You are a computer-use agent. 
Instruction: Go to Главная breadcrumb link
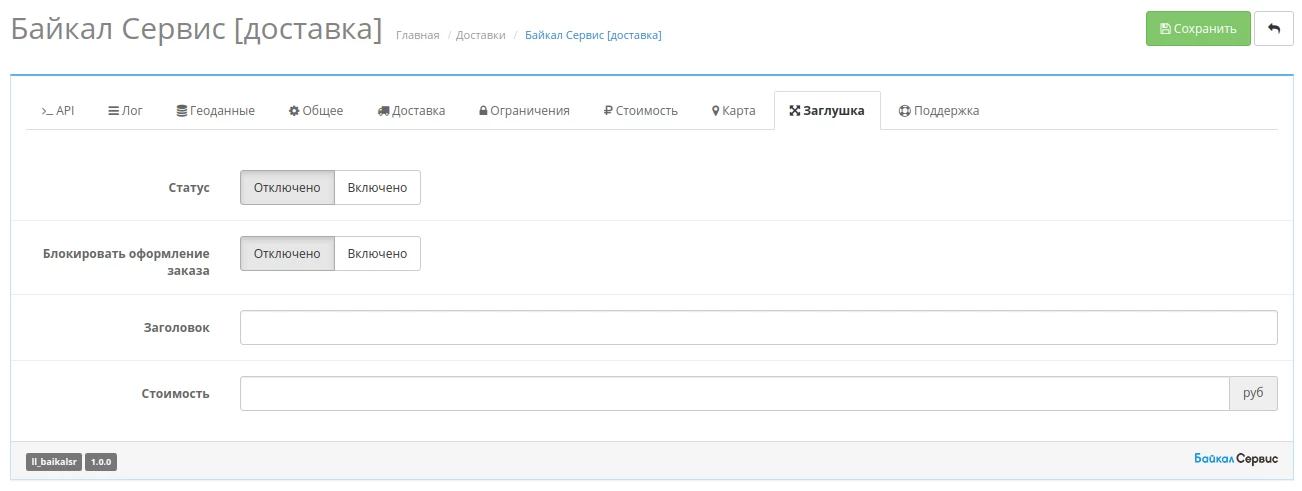pyautogui.click(x=417, y=35)
